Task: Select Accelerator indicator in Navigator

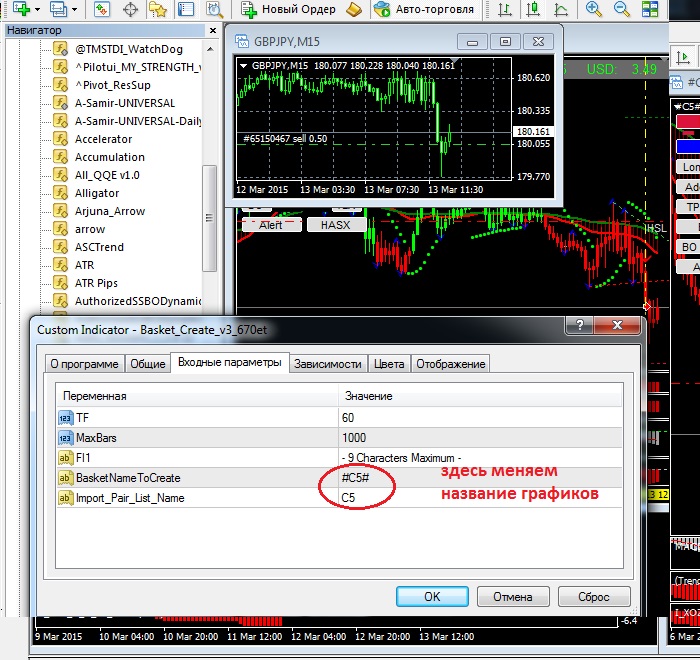Action: click(x=103, y=139)
